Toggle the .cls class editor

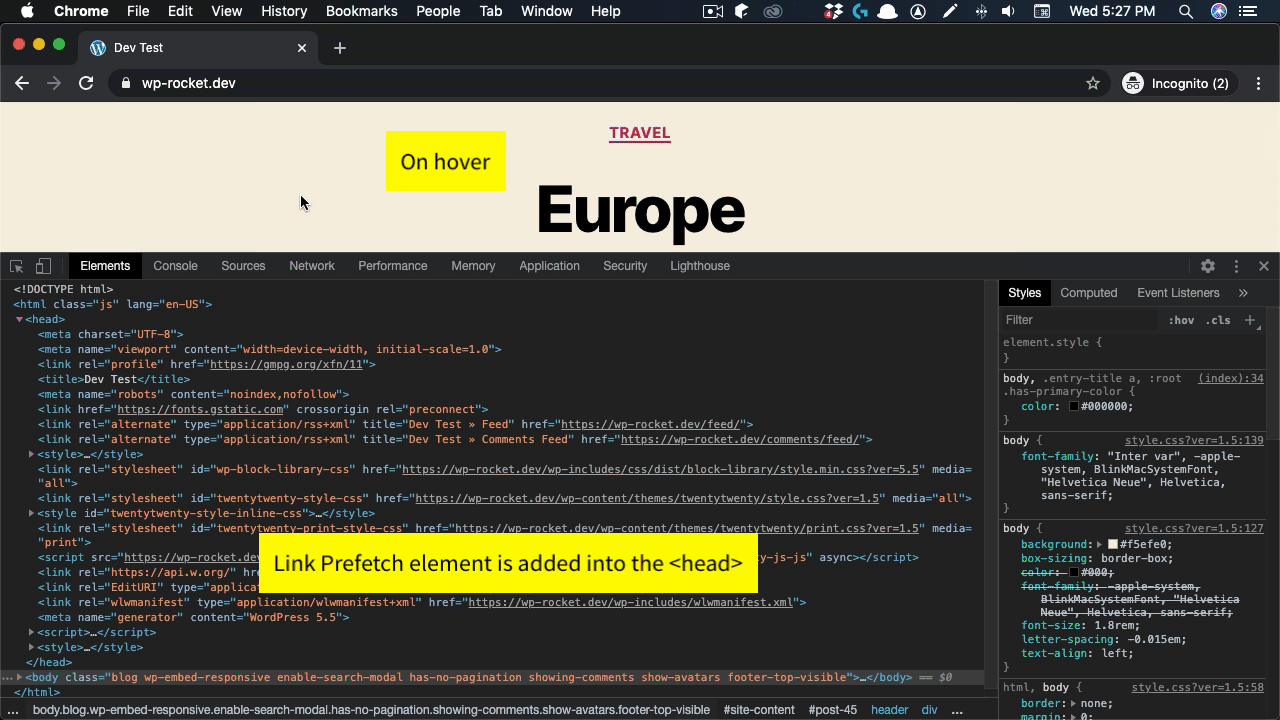(x=1218, y=320)
